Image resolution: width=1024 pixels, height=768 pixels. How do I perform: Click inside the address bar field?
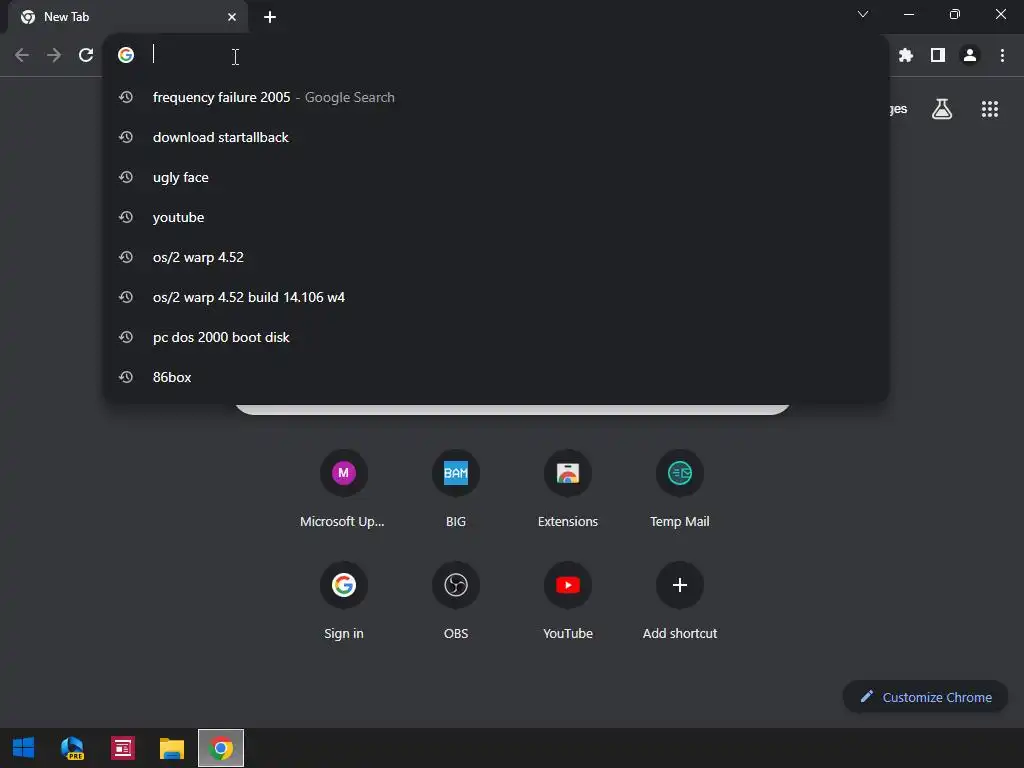click(x=496, y=55)
